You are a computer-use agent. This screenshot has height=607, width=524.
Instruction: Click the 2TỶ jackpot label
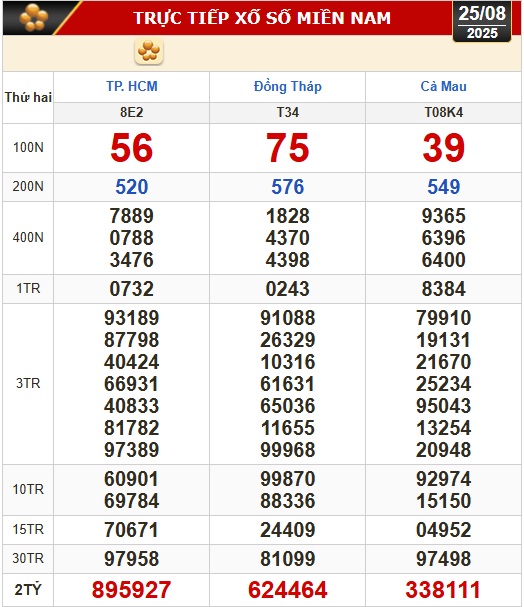point(28,590)
